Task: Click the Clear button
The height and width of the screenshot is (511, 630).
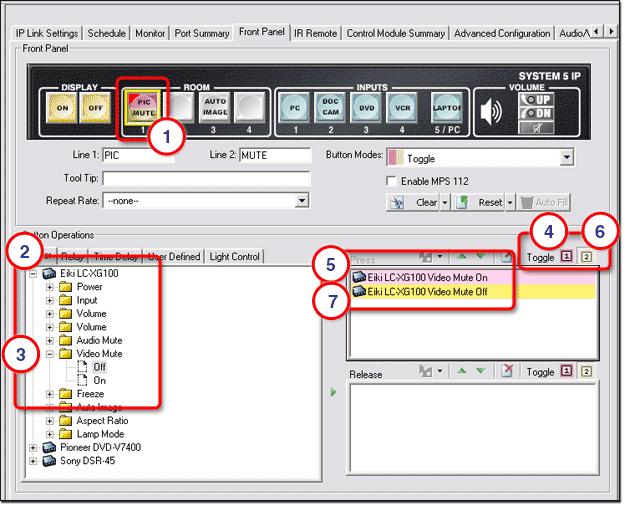Action: (x=420, y=201)
